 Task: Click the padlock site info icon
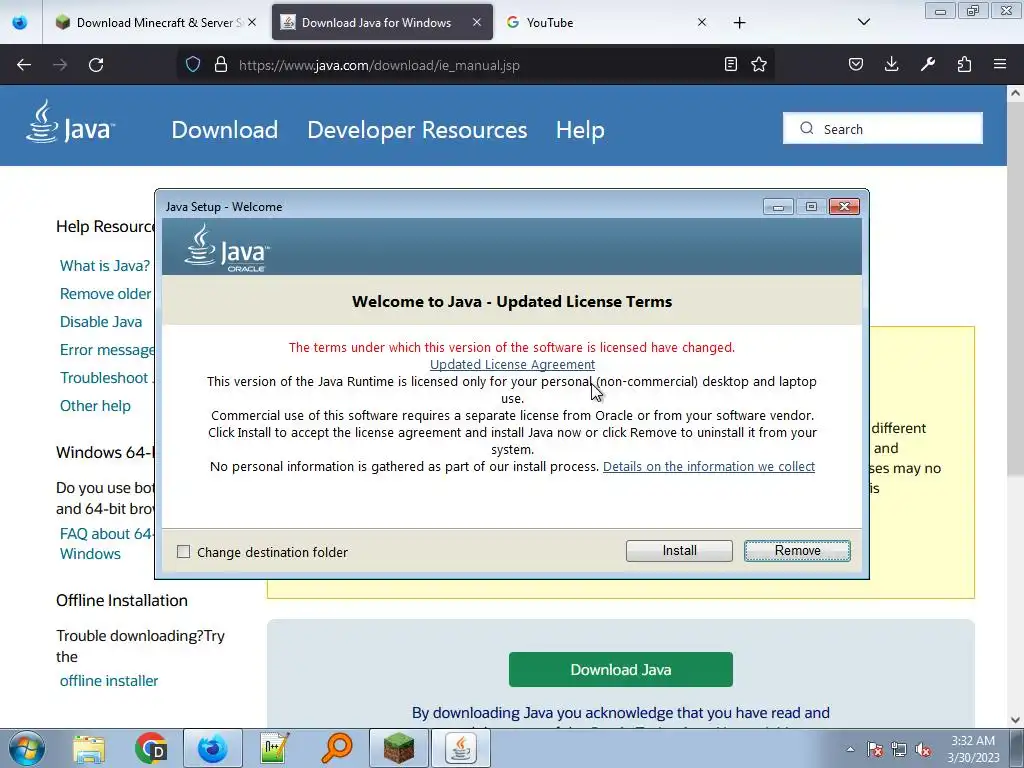(221, 65)
